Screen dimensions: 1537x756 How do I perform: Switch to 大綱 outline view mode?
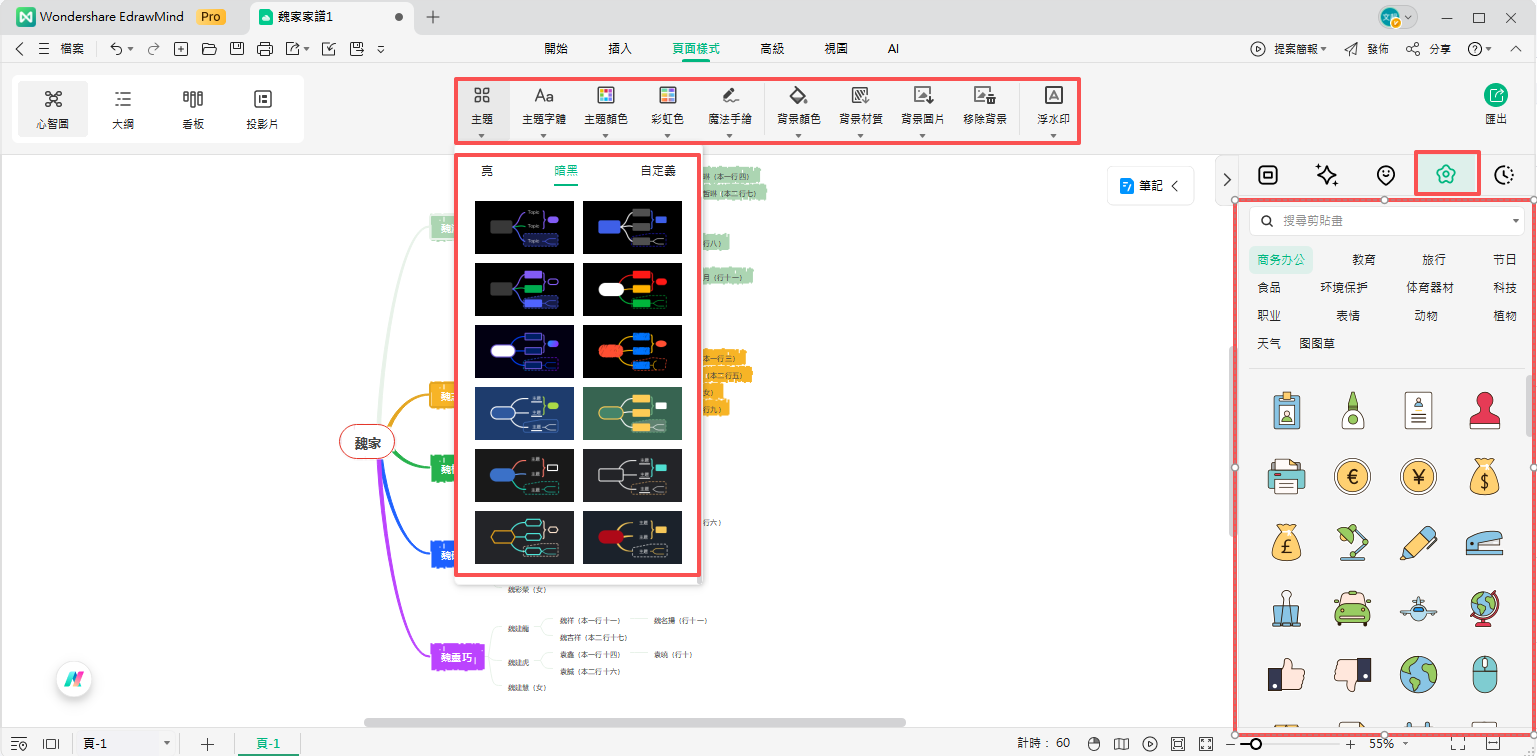(122, 108)
